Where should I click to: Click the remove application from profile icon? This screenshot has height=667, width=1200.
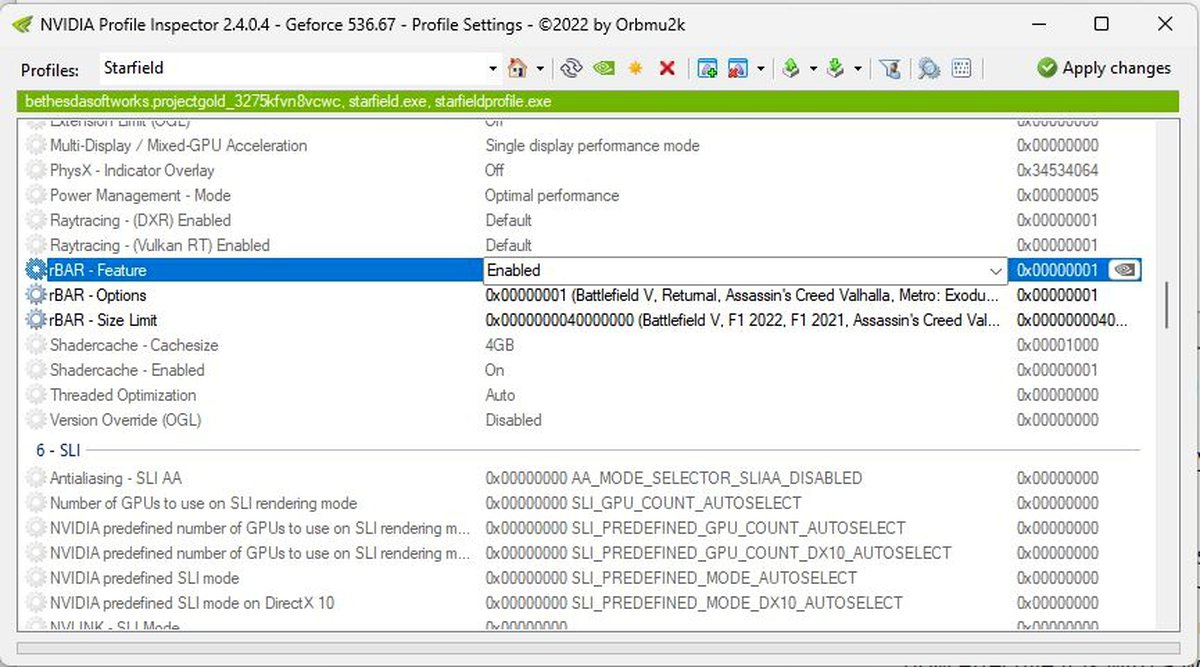[x=739, y=68]
